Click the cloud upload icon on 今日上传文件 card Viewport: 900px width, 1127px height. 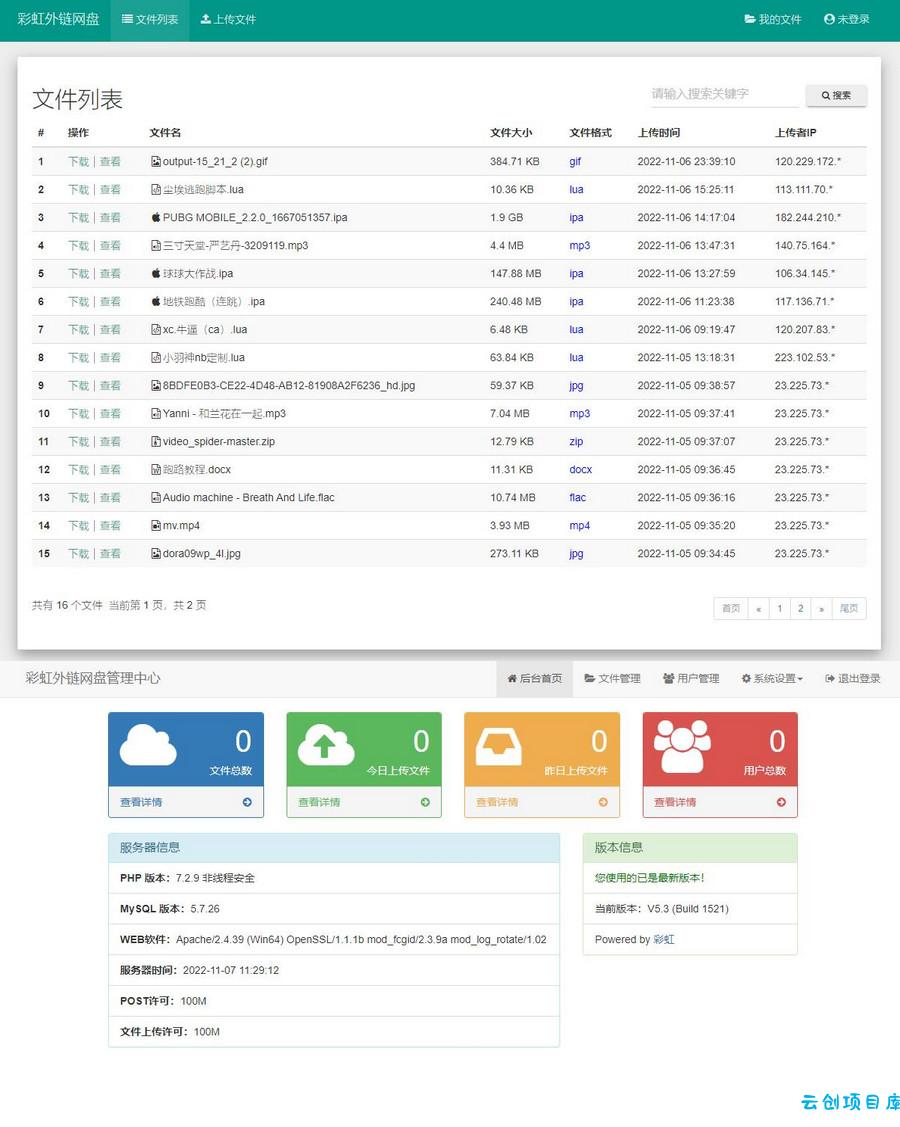coord(326,745)
